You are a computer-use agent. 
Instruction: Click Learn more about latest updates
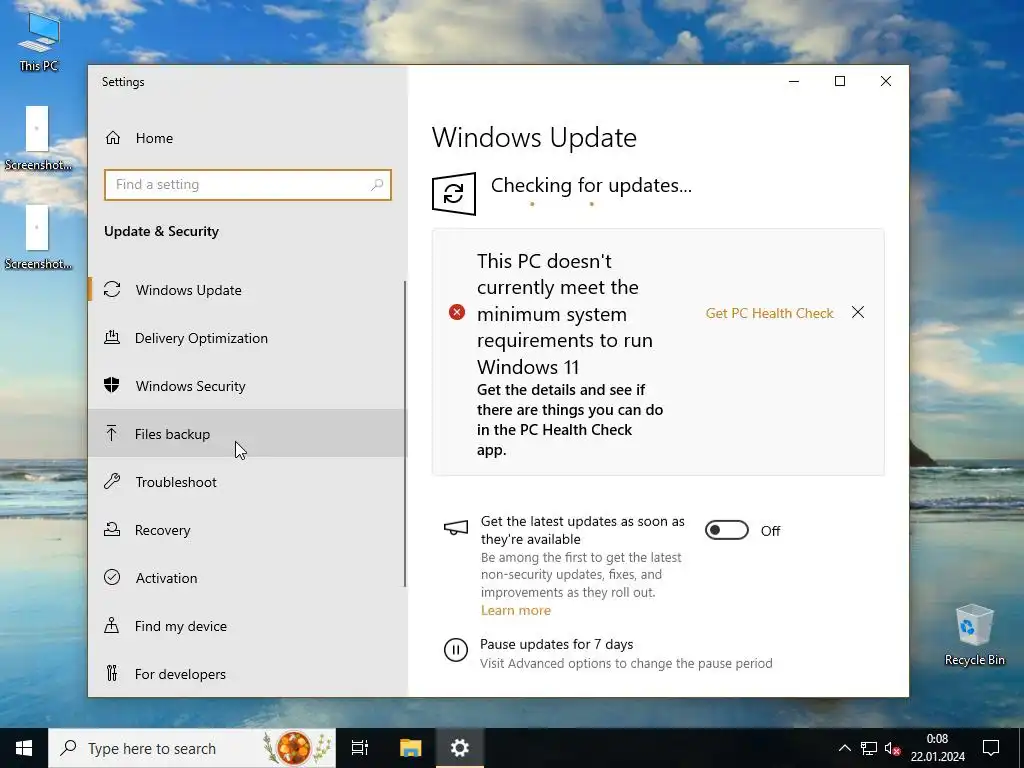click(516, 610)
